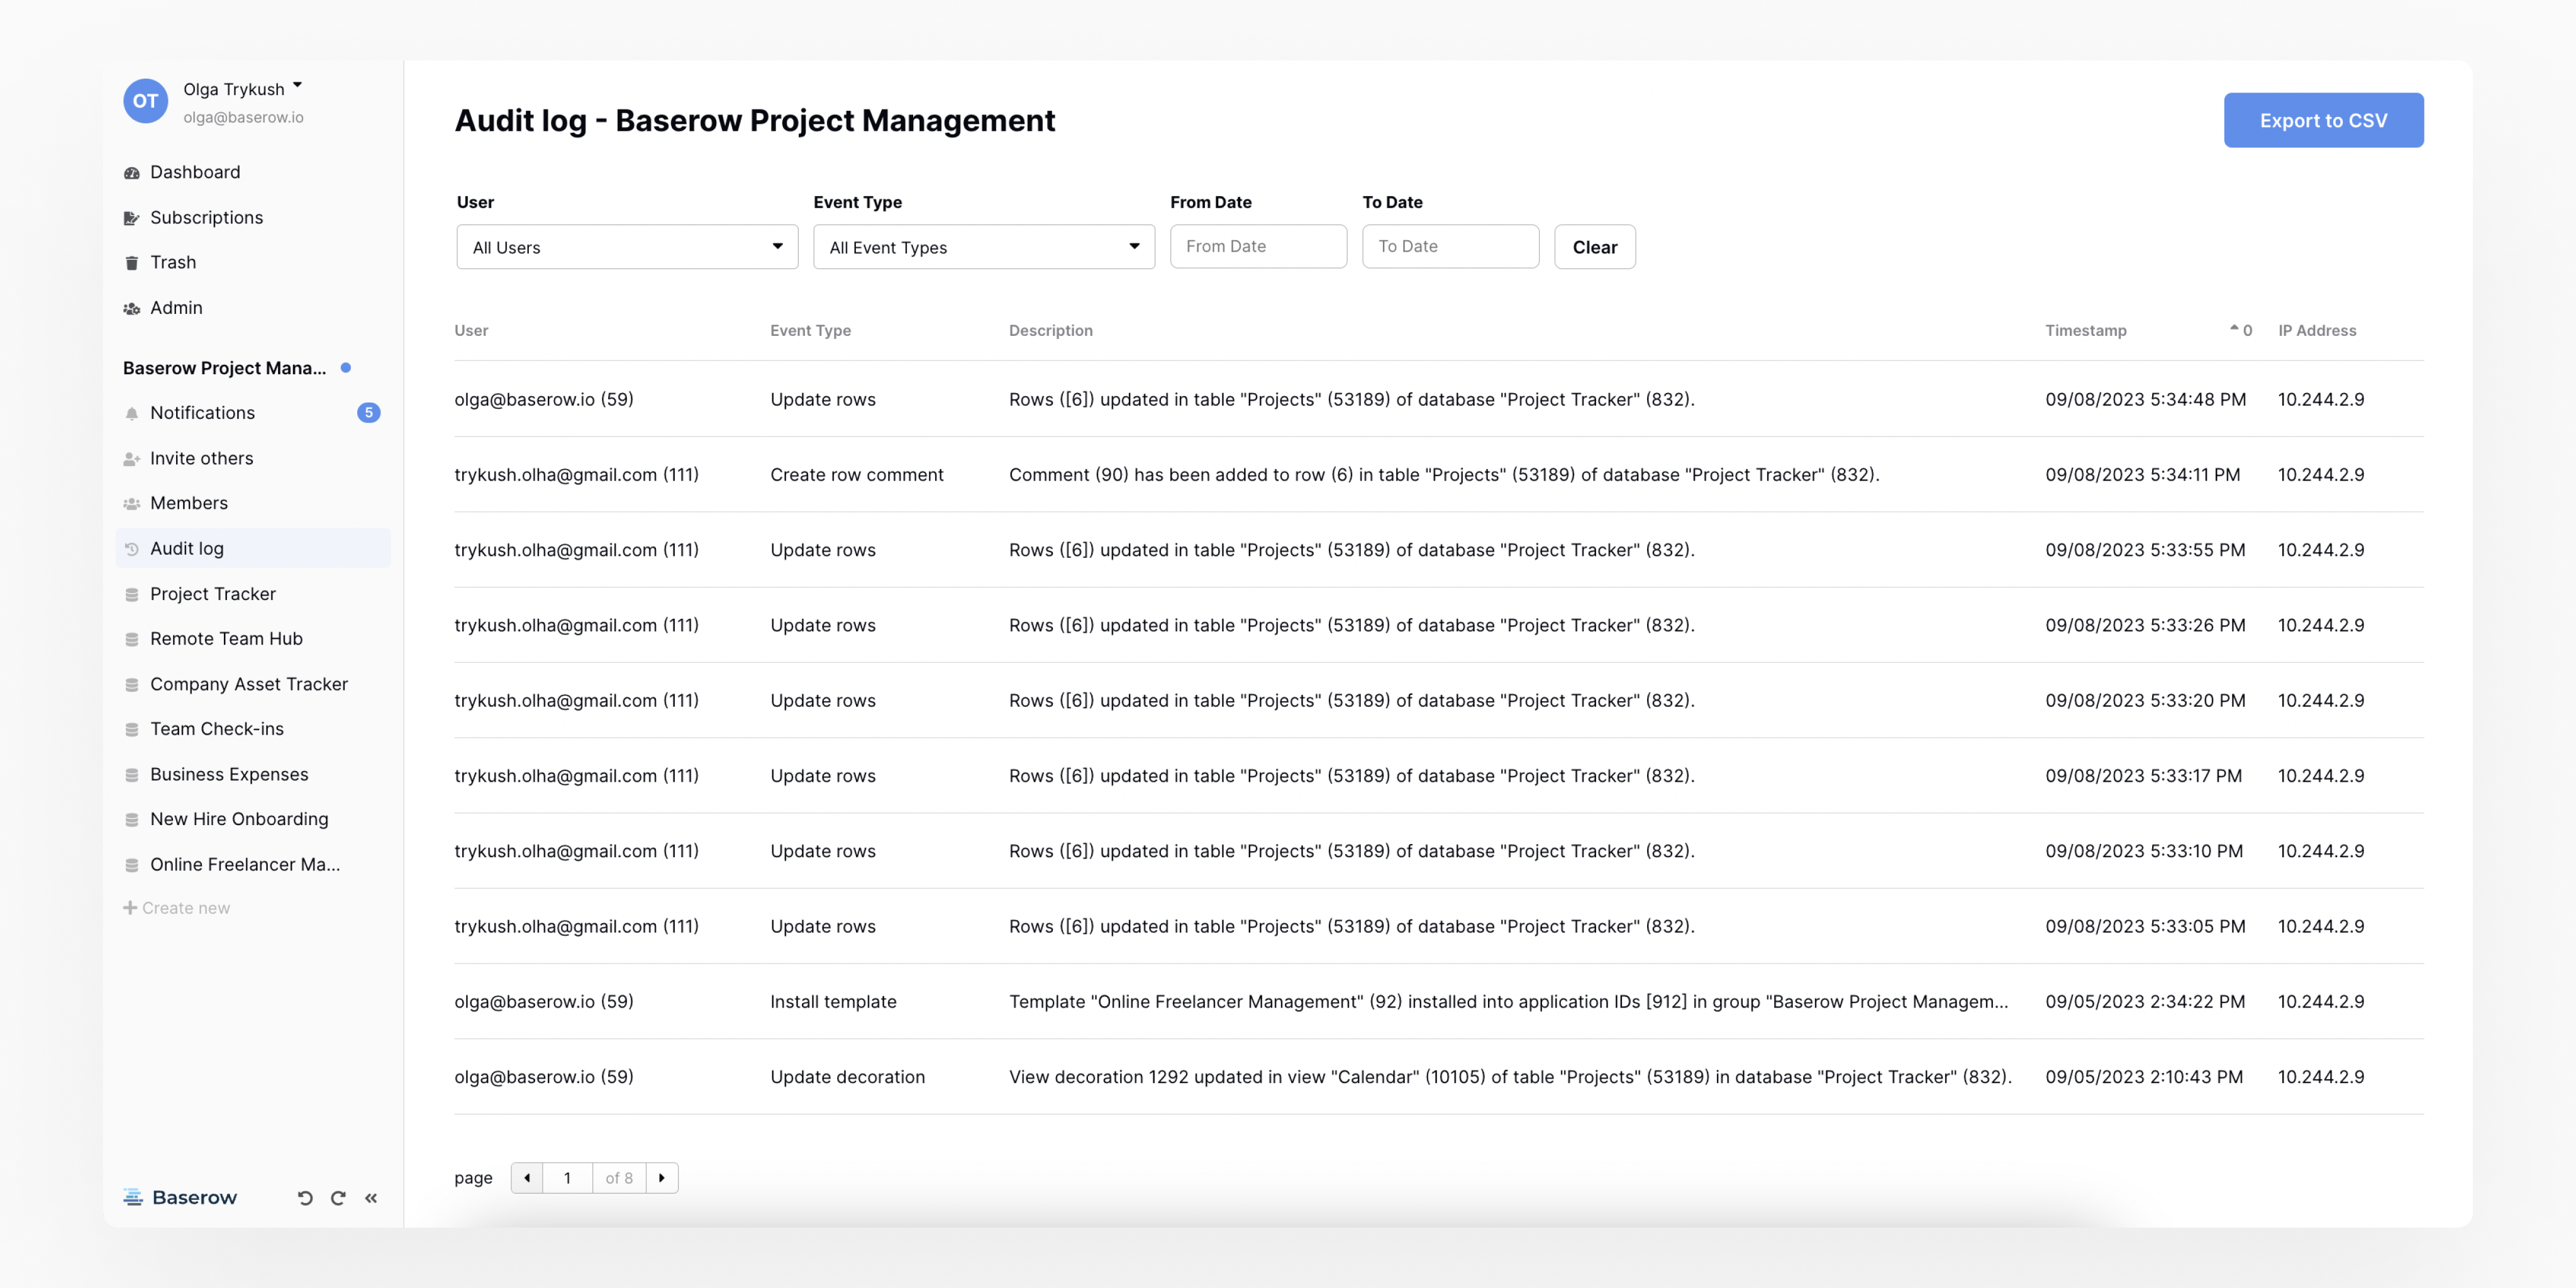Open Invite others
Viewport: 2576px width, 1288px height.
click(201, 458)
